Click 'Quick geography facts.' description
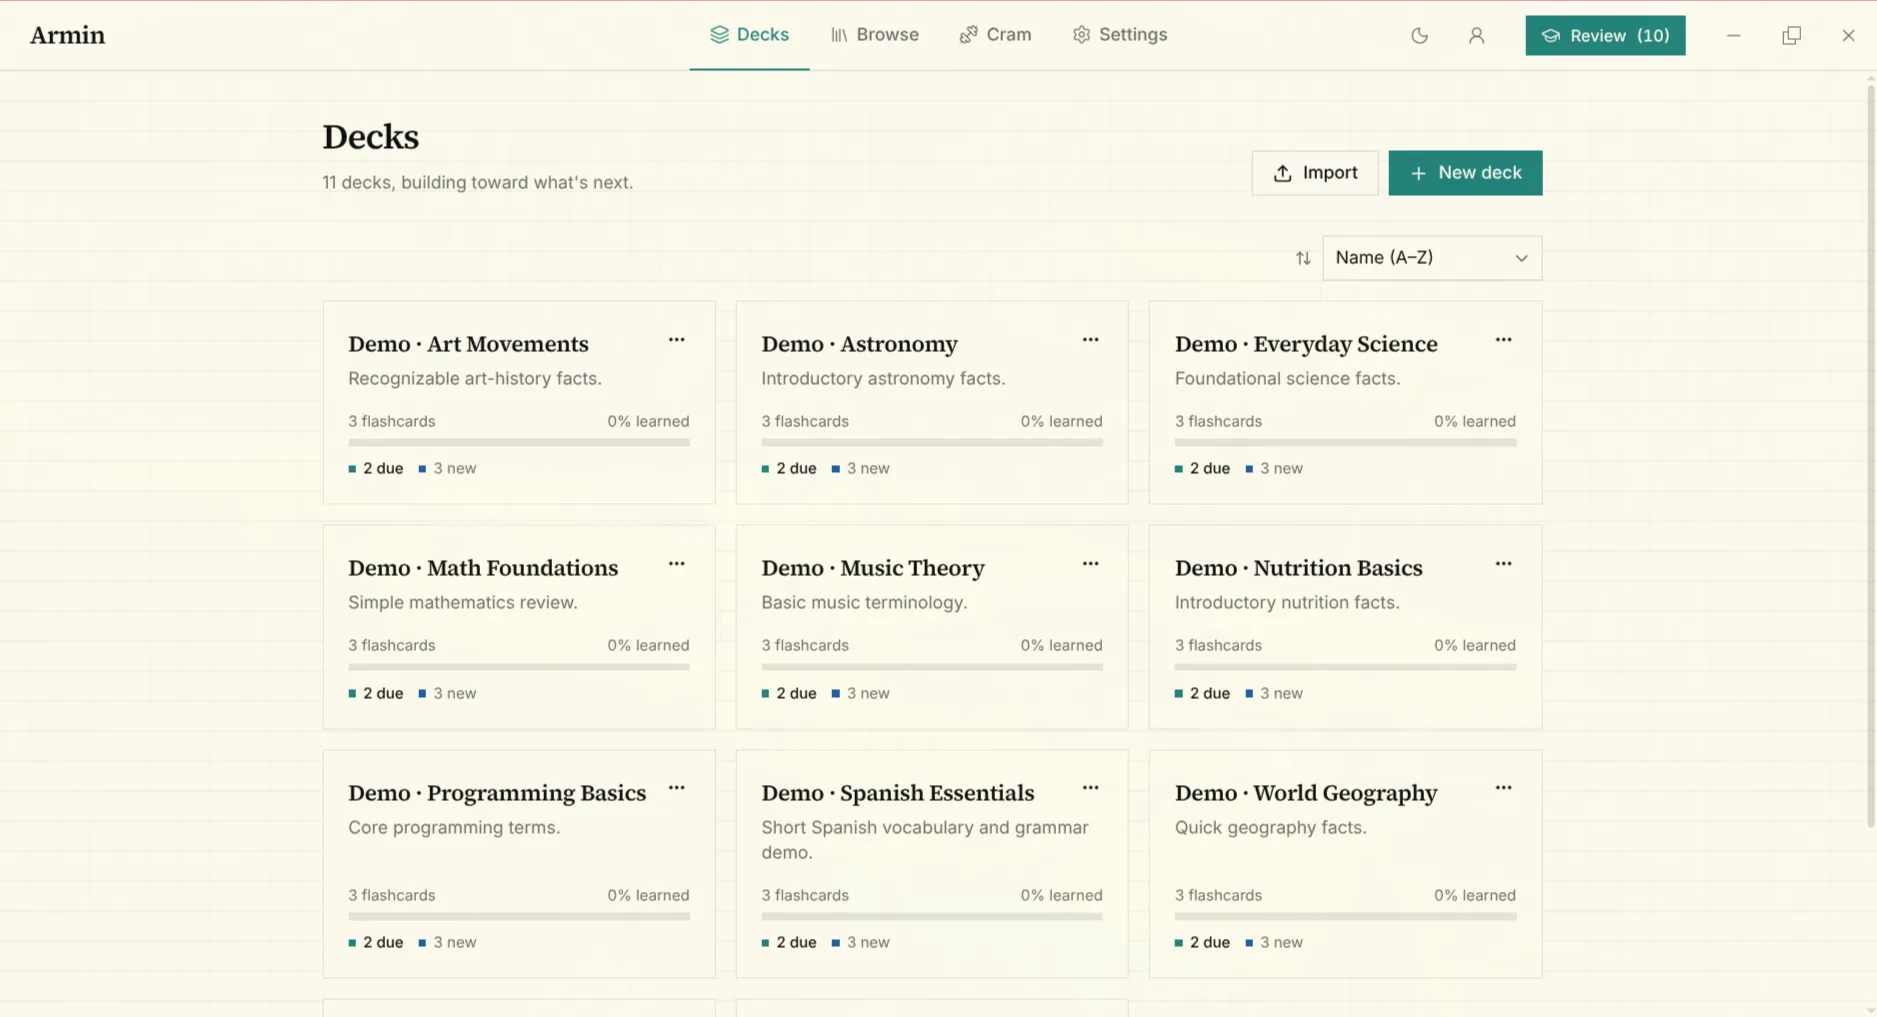Screen dimensions: 1877x1017 tap(1270, 828)
